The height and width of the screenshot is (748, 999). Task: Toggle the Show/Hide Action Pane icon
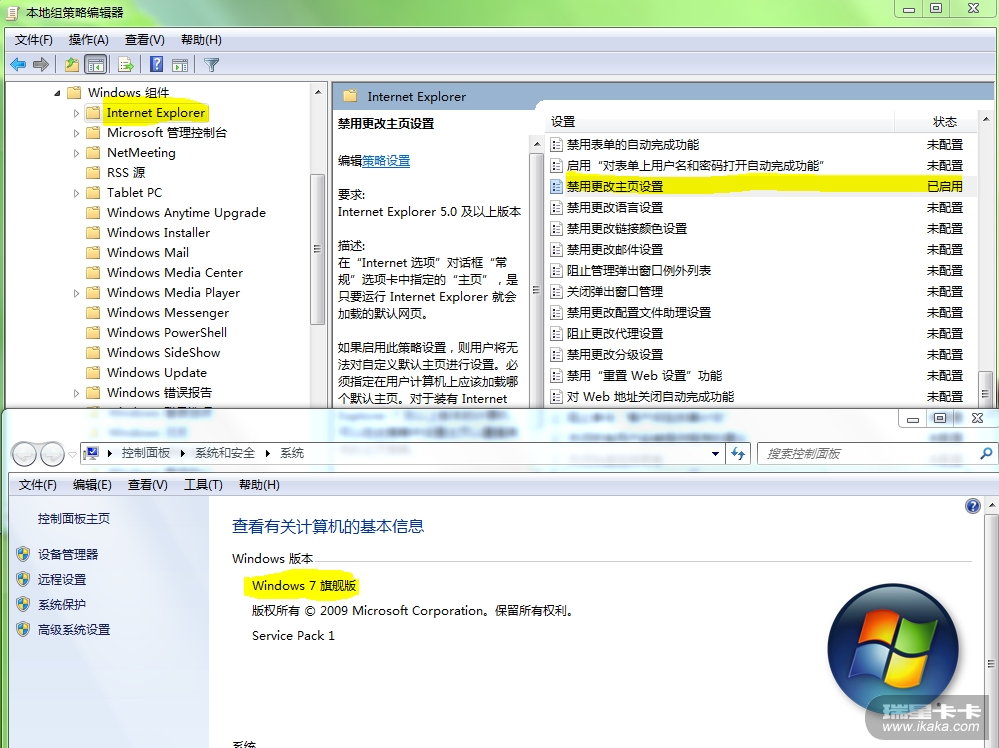180,64
